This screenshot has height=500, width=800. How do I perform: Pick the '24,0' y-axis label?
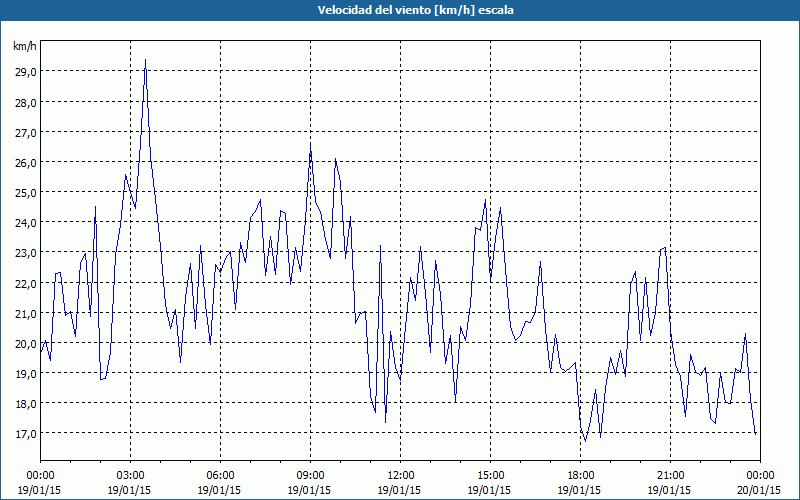click(26, 222)
